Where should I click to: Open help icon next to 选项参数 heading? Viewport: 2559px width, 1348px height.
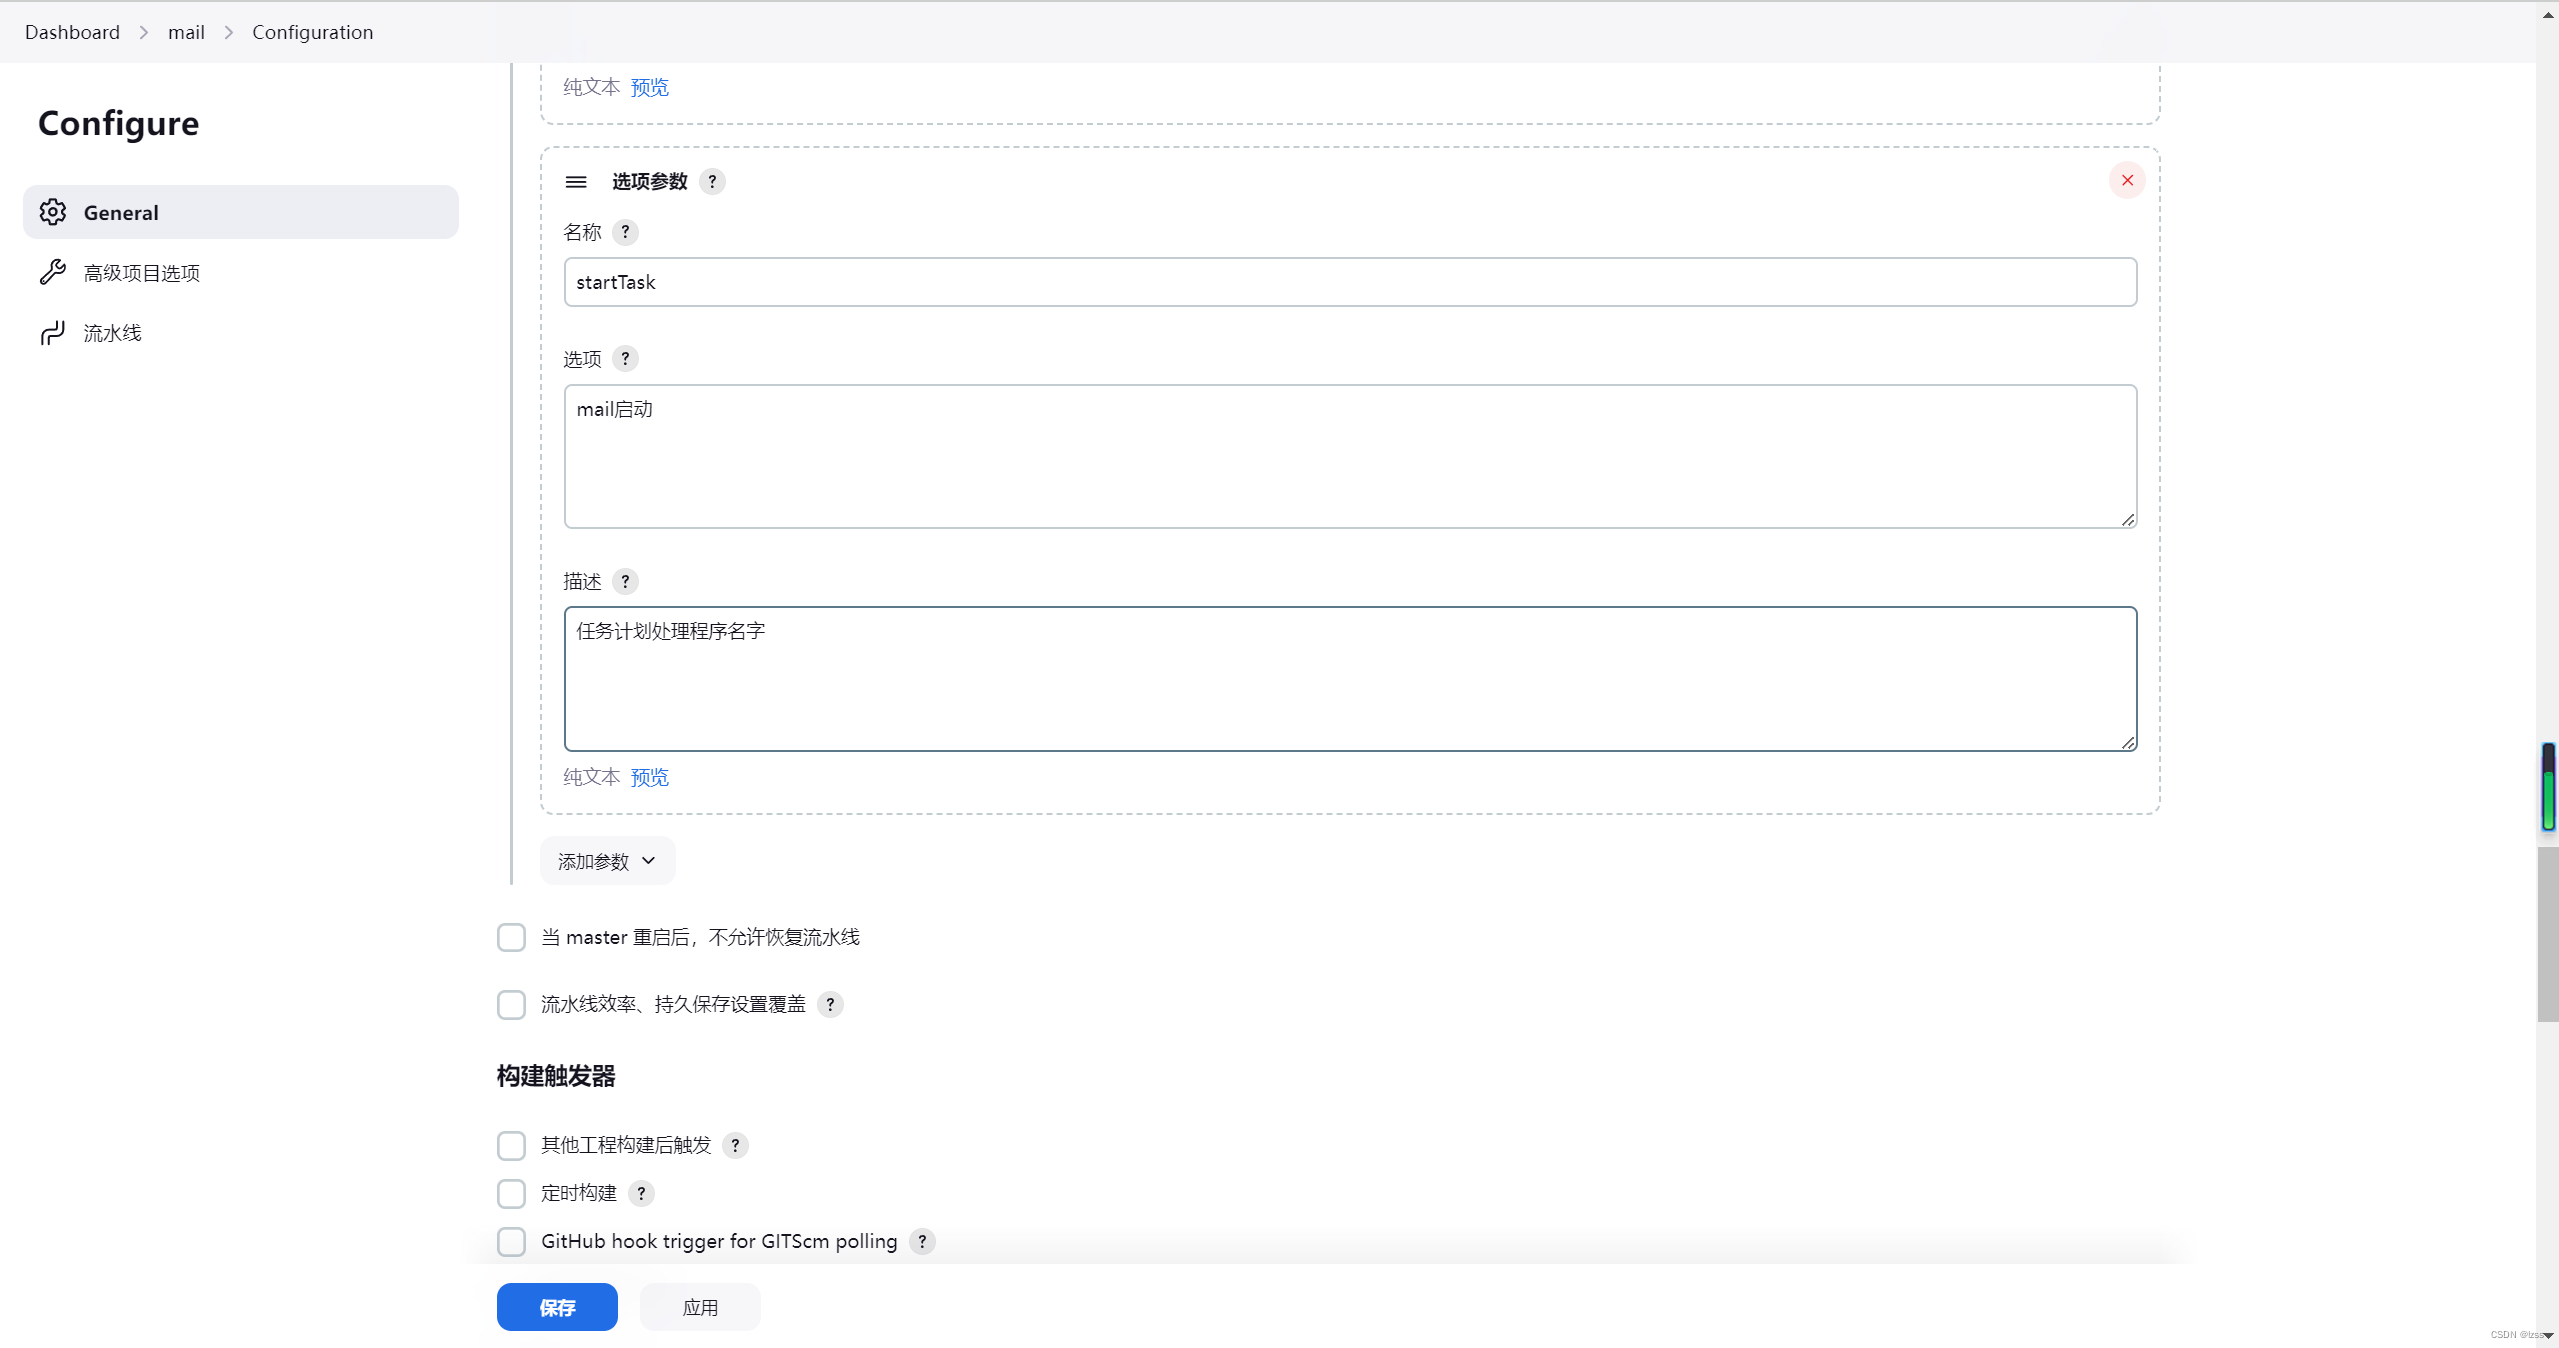tap(712, 182)
